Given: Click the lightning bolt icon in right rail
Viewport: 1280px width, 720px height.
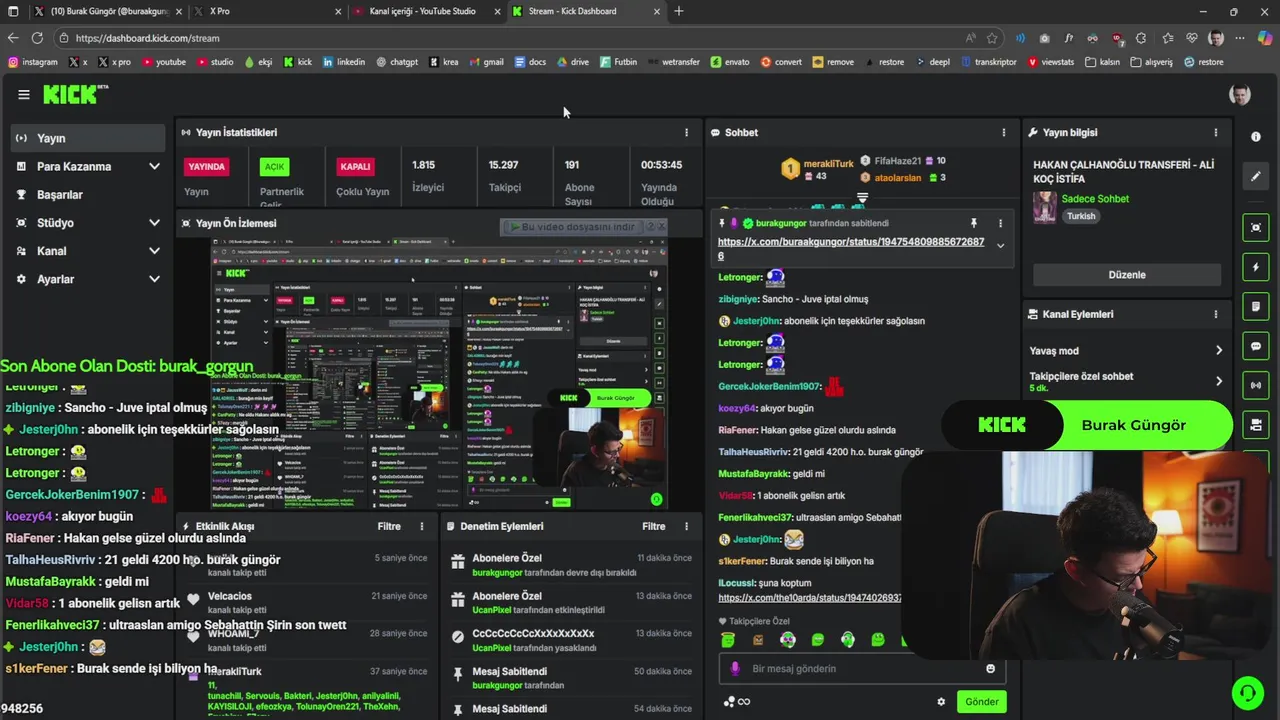Looking at the screenshot, I should coord(1256,268).
